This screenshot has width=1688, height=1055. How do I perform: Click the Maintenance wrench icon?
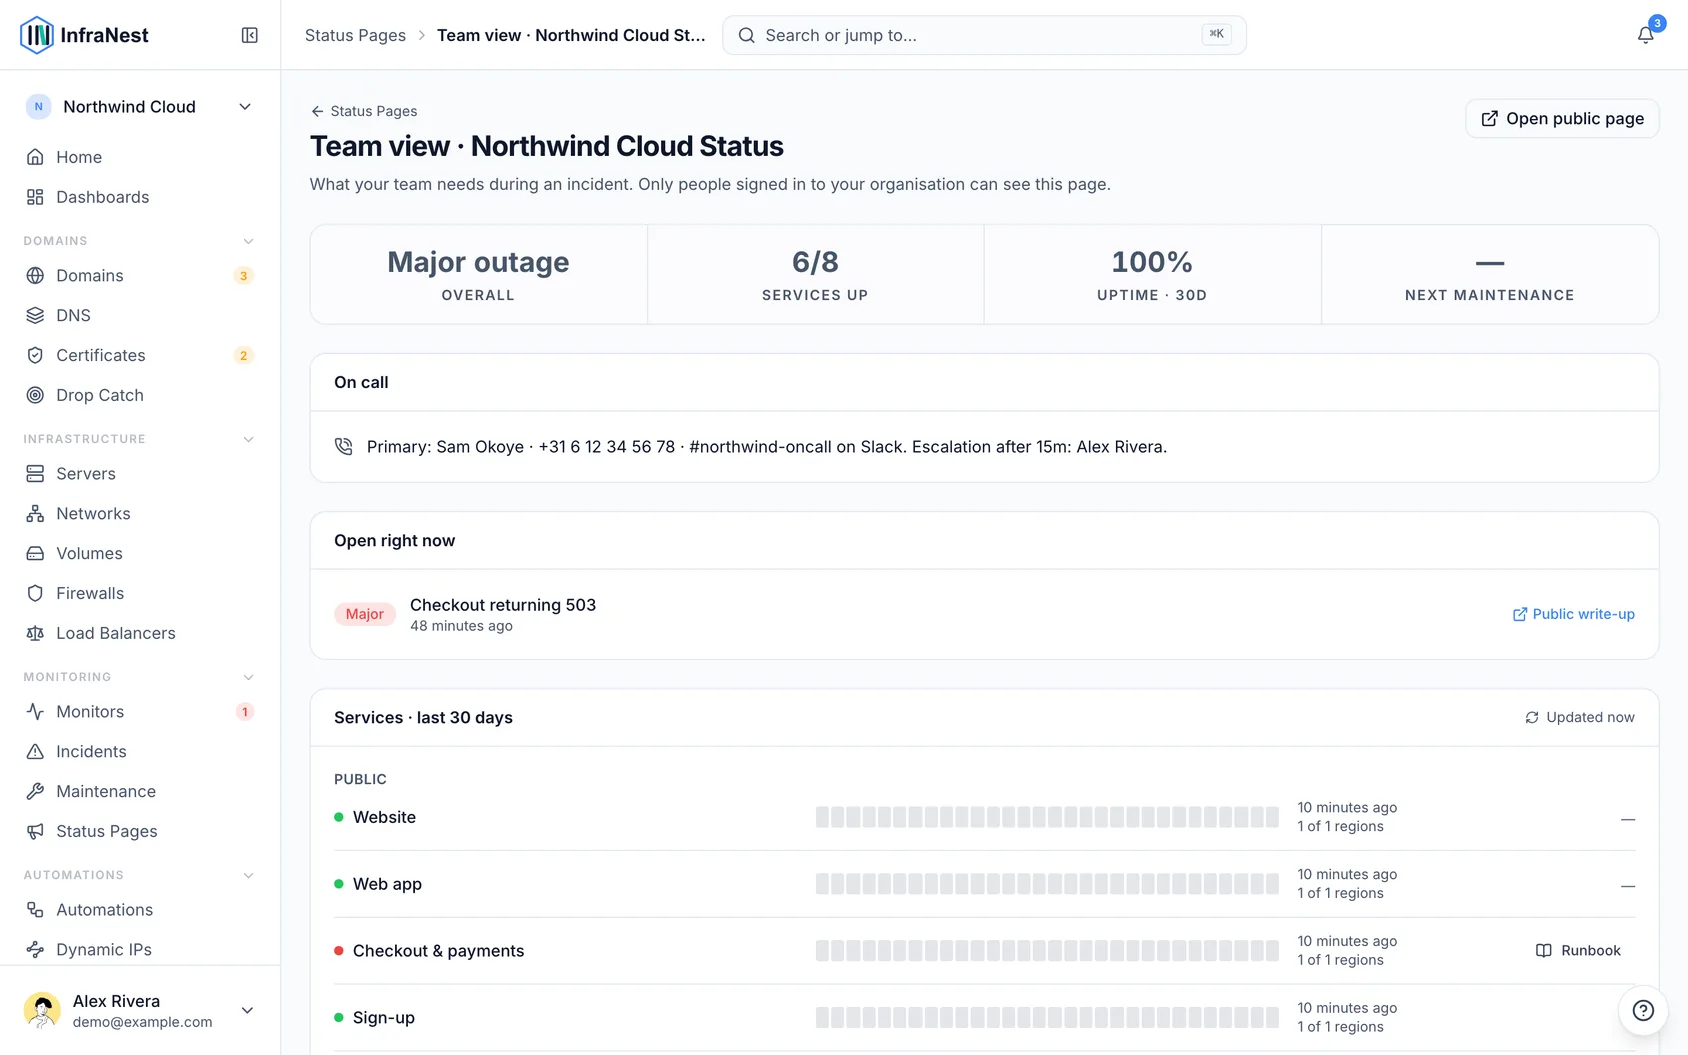pyautogui.click(x=35, y=791)
